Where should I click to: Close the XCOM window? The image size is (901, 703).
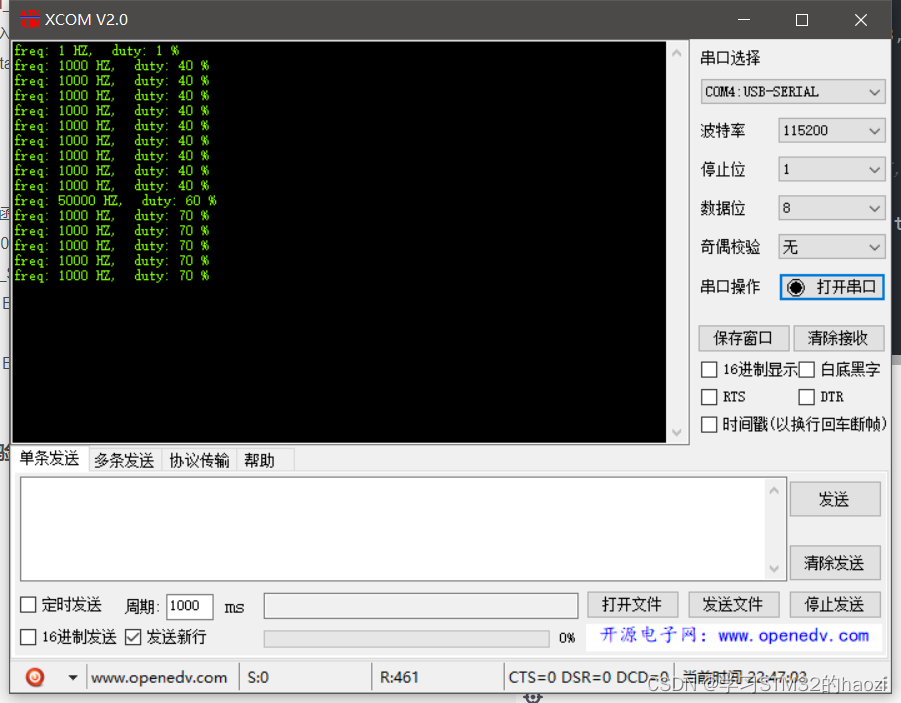click(861, 20)
